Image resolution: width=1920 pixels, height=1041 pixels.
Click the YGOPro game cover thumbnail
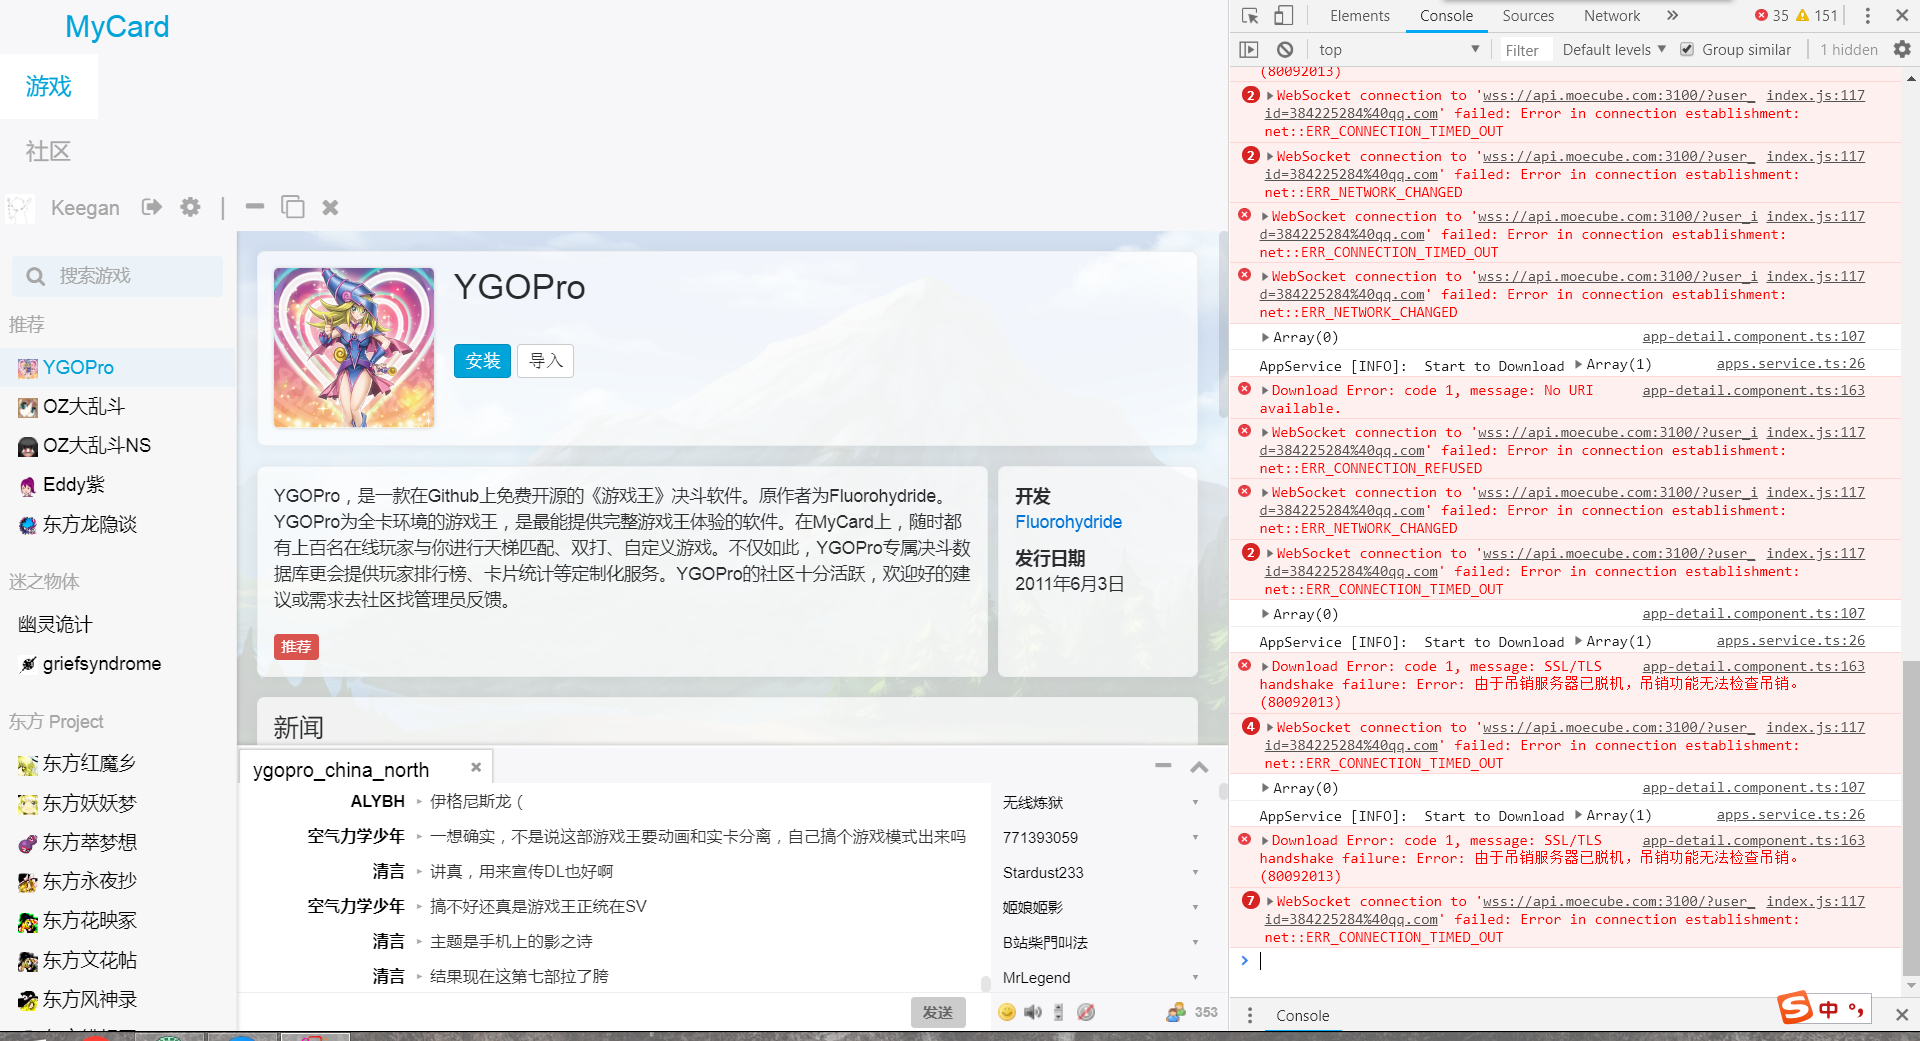click(x=354, y=348)
